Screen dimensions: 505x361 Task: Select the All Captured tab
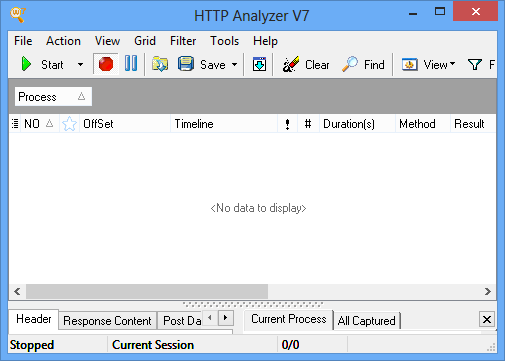tap(367, 321)
